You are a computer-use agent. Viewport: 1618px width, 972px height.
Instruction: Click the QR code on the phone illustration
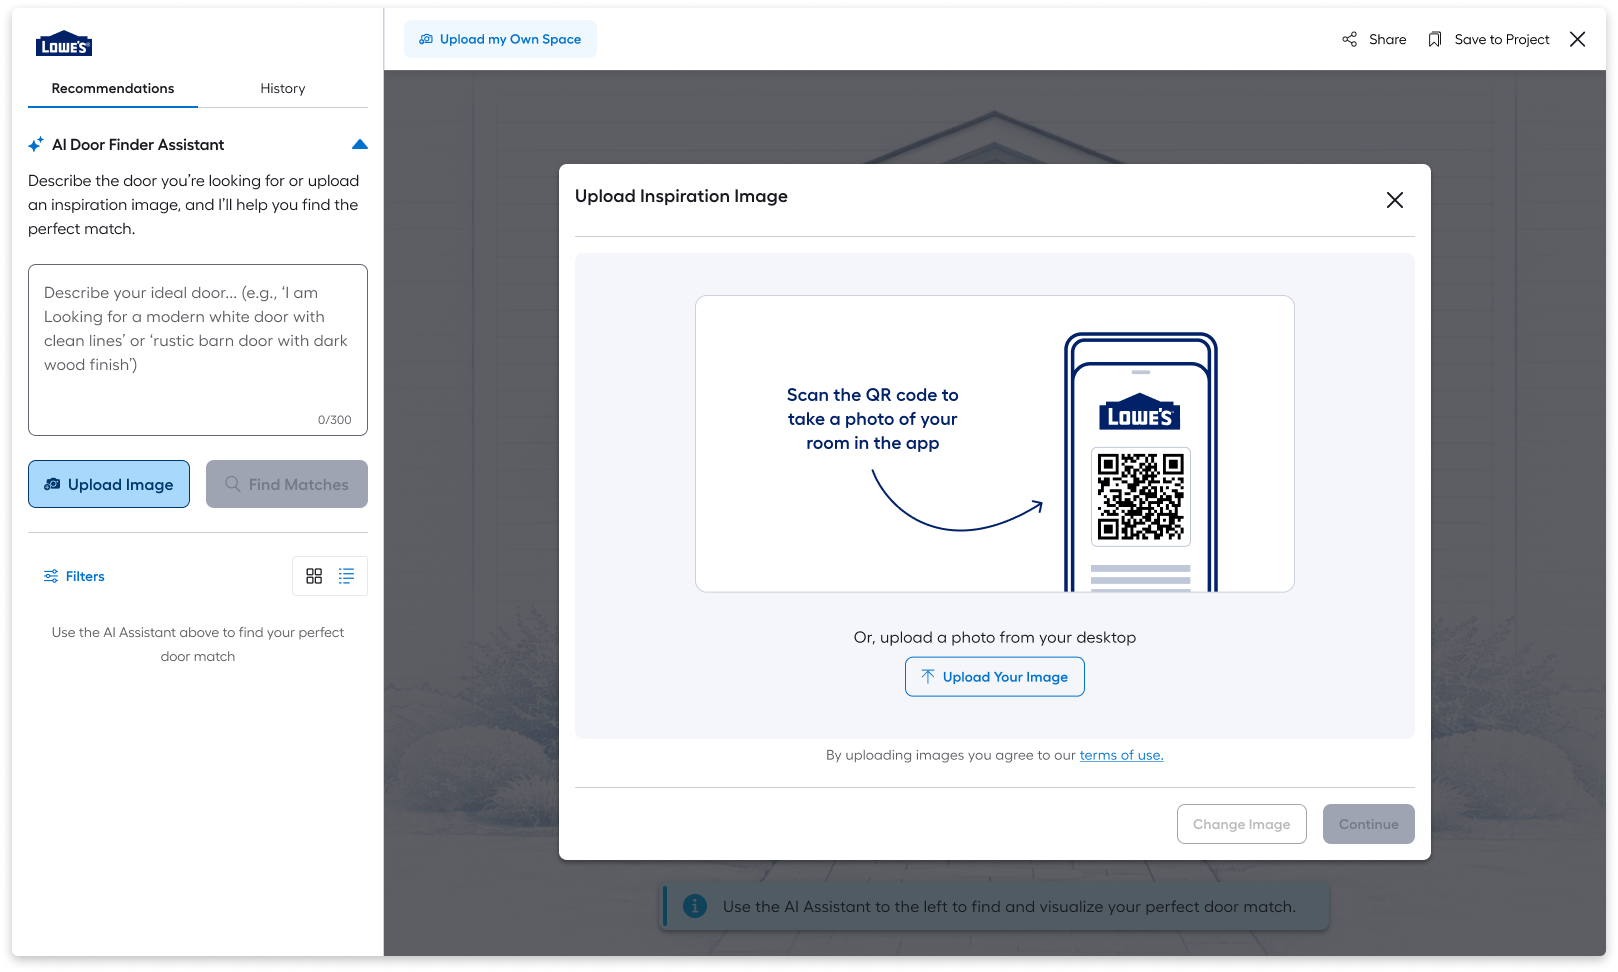tap(1141, 496)
